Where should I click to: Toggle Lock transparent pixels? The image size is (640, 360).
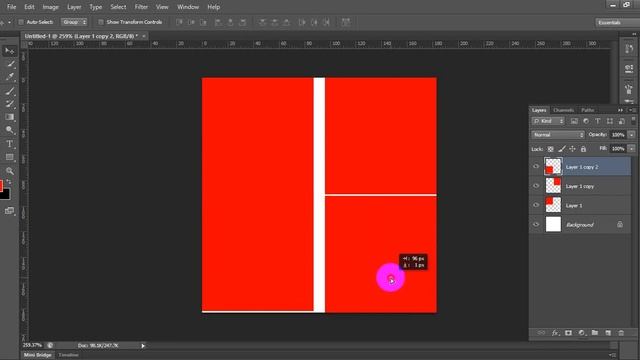tap(551, 149)
